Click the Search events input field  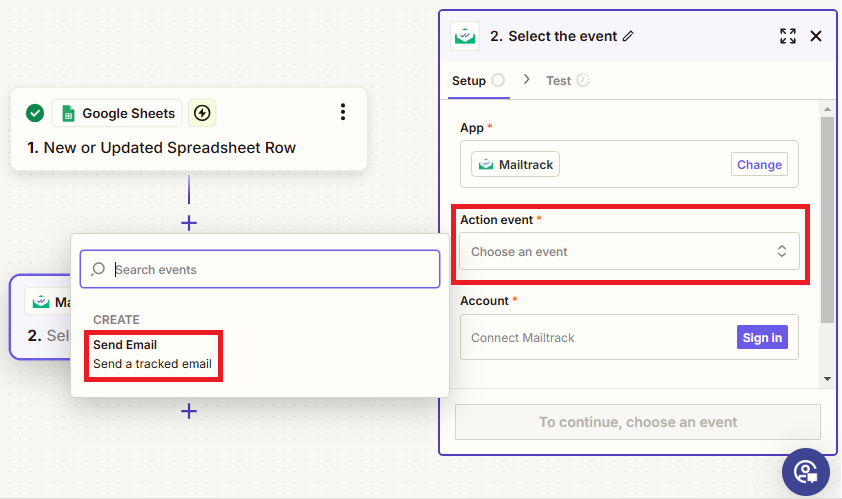(270, 269)
